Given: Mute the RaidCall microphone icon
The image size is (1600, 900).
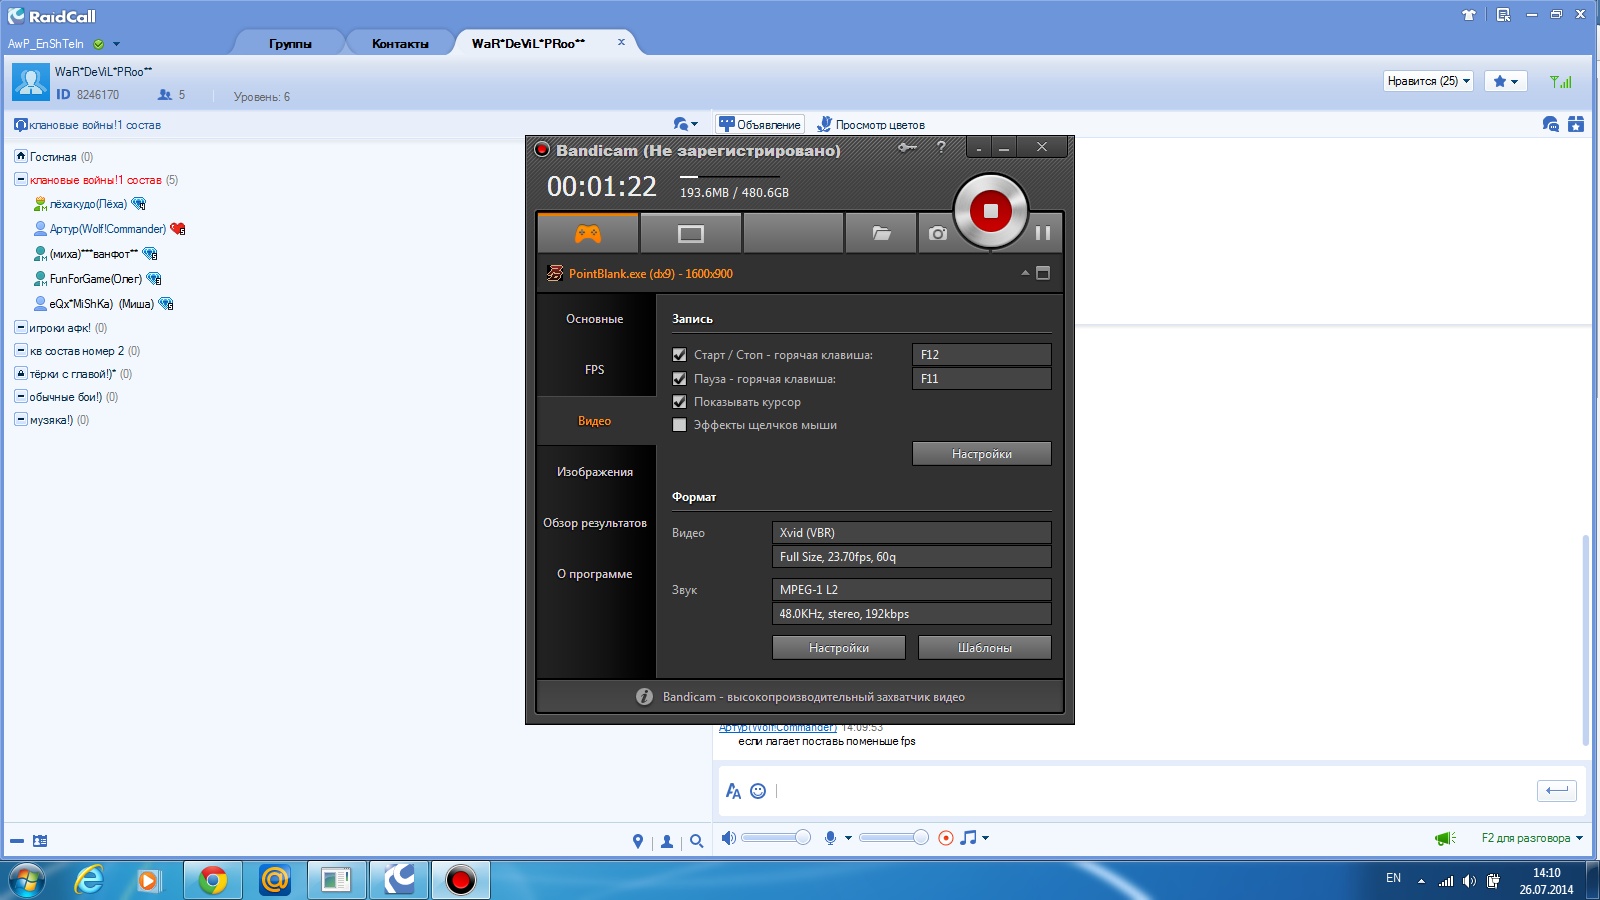Looking at the screenshot, I should point(830,838).
